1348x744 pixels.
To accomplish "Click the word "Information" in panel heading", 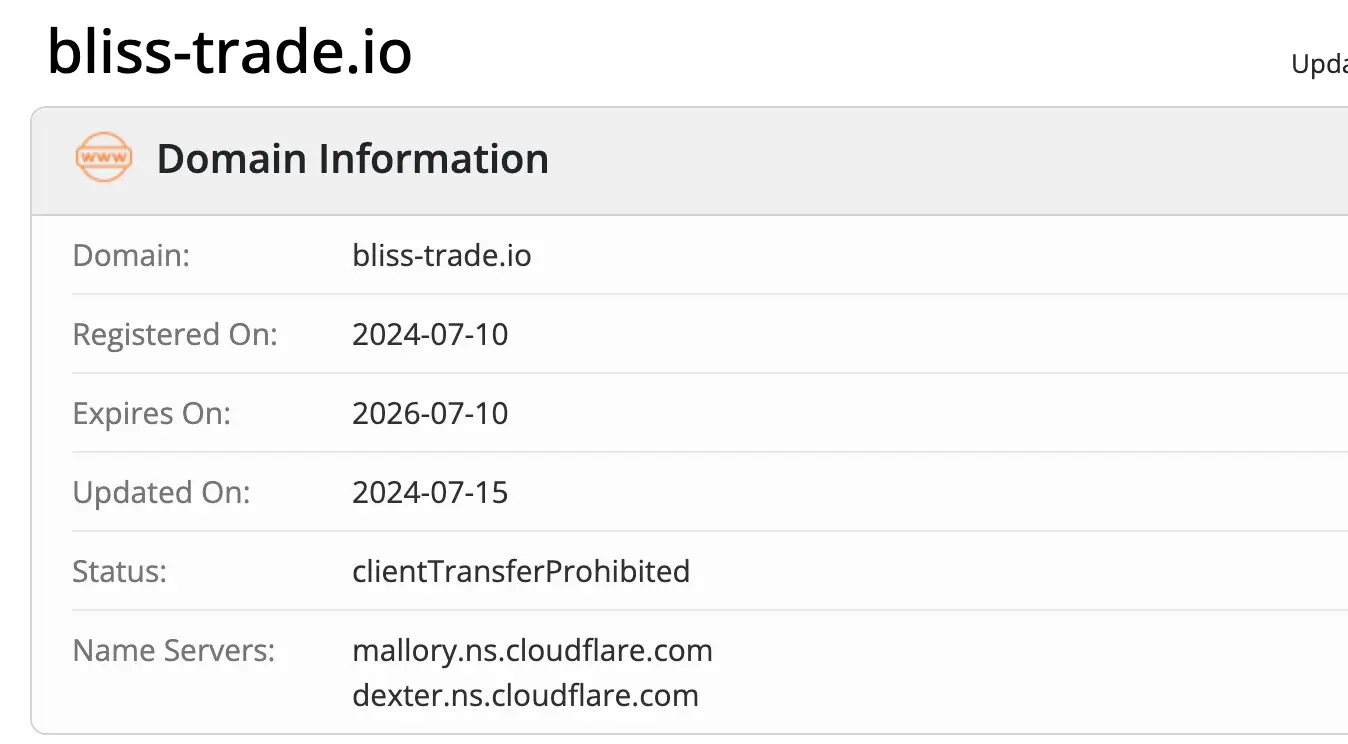I will 433,159.
